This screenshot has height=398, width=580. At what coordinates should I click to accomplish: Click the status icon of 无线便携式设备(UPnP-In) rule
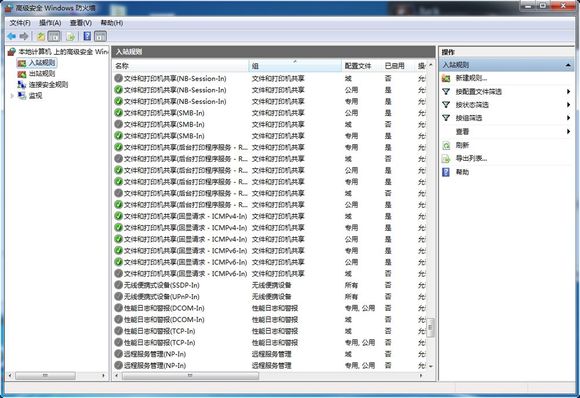(118, 297)
